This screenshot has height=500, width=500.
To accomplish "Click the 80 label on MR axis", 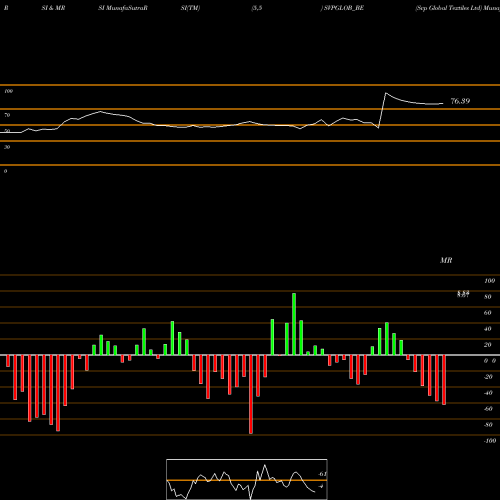I will click(x=488, y=297).
